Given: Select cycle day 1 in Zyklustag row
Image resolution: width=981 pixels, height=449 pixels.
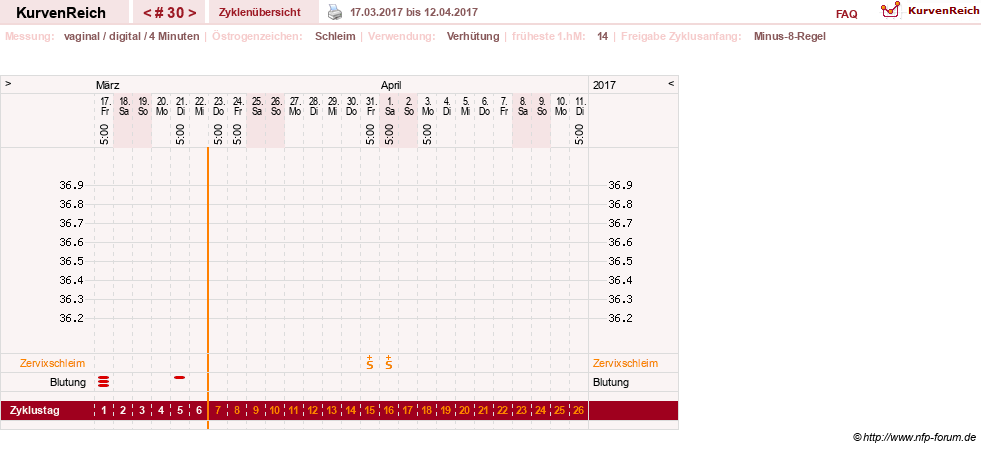Looking at the screenshot, I should [104, 411].
